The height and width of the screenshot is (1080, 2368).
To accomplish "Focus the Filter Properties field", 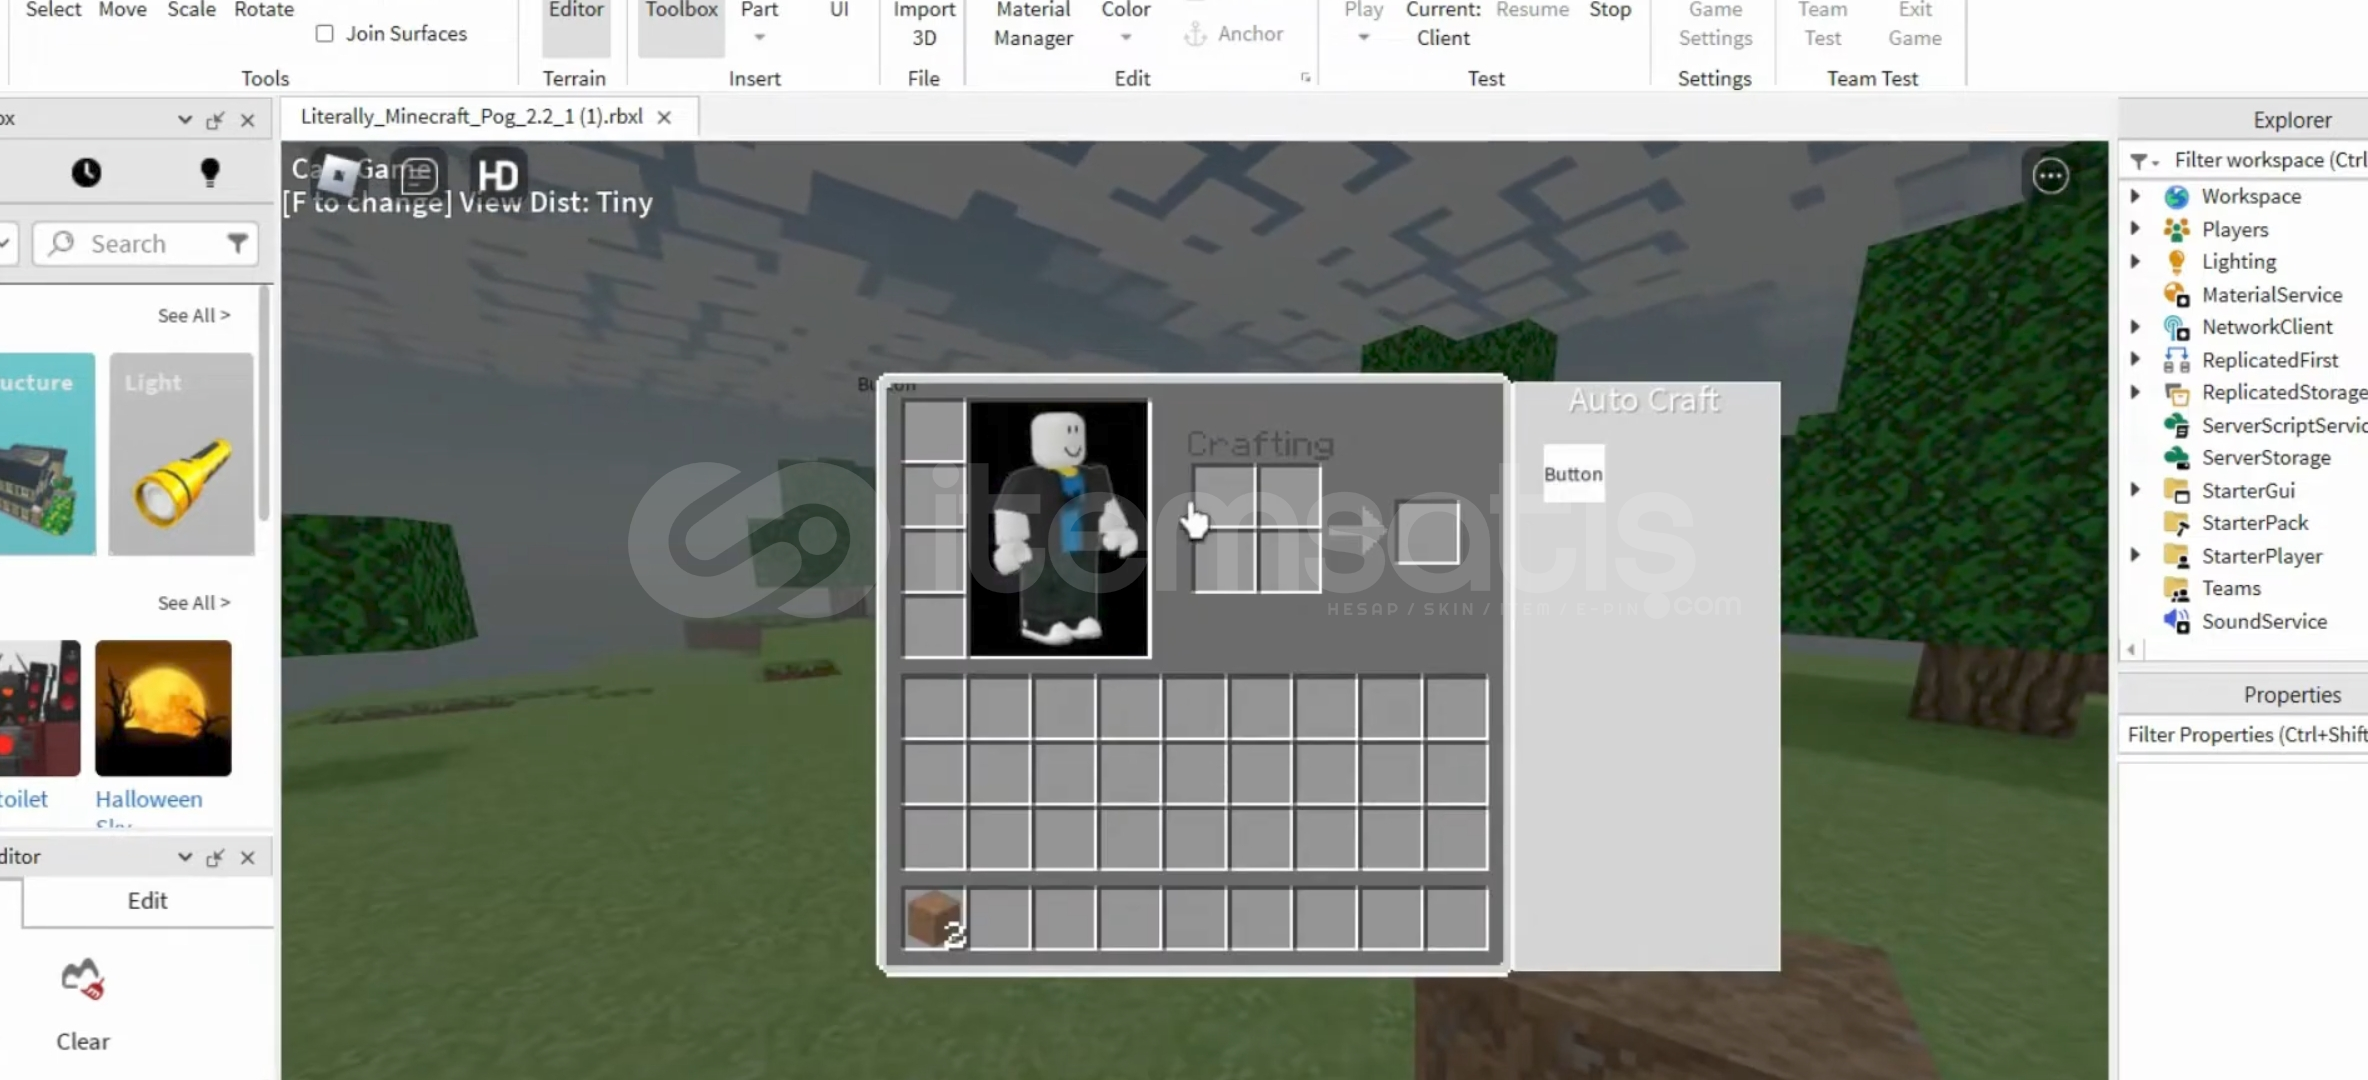I will point(2244,735).
